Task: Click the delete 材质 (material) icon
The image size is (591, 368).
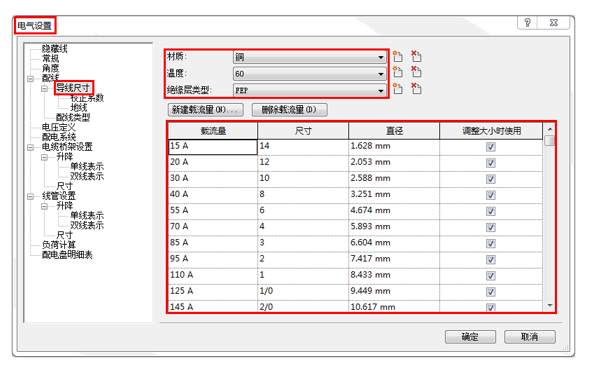Action: tap(416, 57)
